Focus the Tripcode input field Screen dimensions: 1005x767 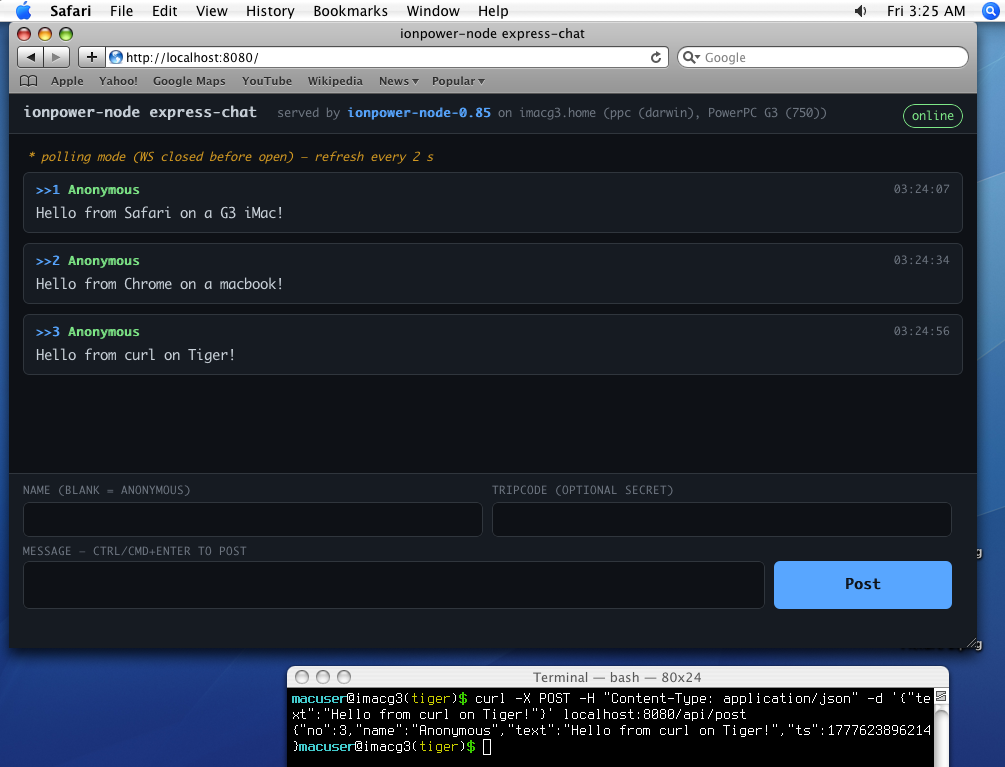[722, 519]
